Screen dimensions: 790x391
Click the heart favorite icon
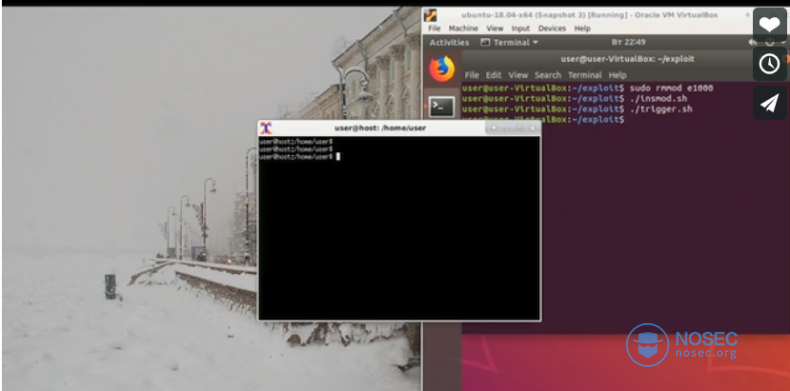tap(769, 25)
